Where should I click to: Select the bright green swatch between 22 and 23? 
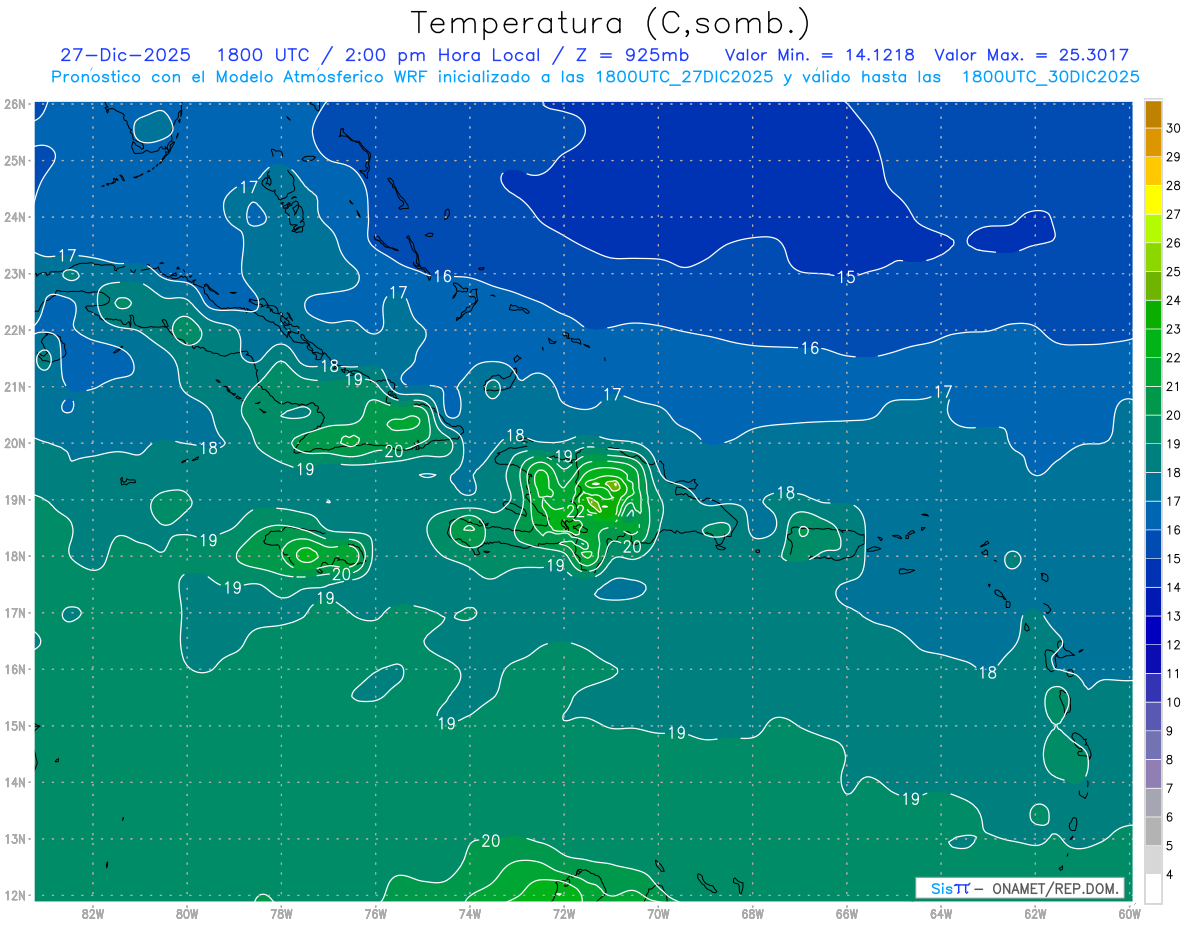tap(1153, 343)
